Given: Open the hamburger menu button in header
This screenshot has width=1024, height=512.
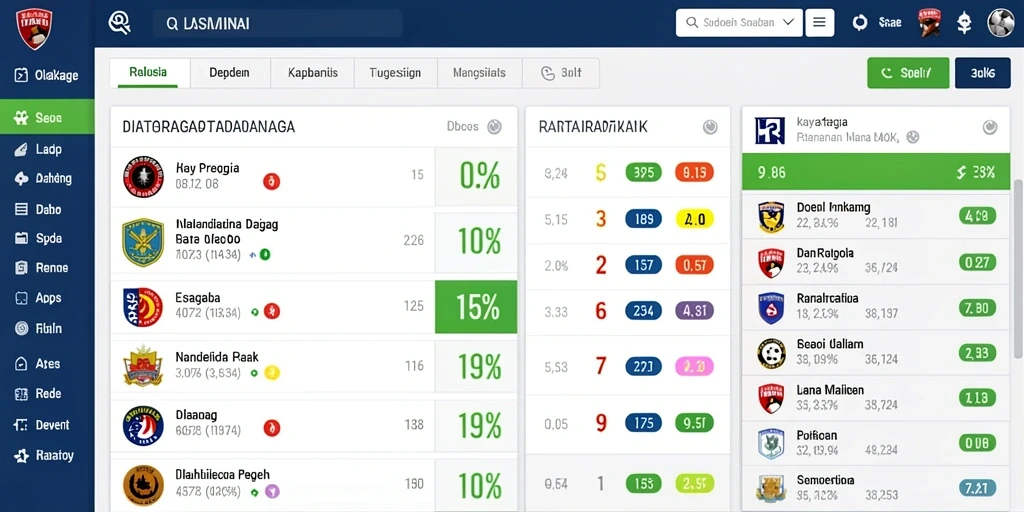Looking at the screenshot, I should (820, 23).
